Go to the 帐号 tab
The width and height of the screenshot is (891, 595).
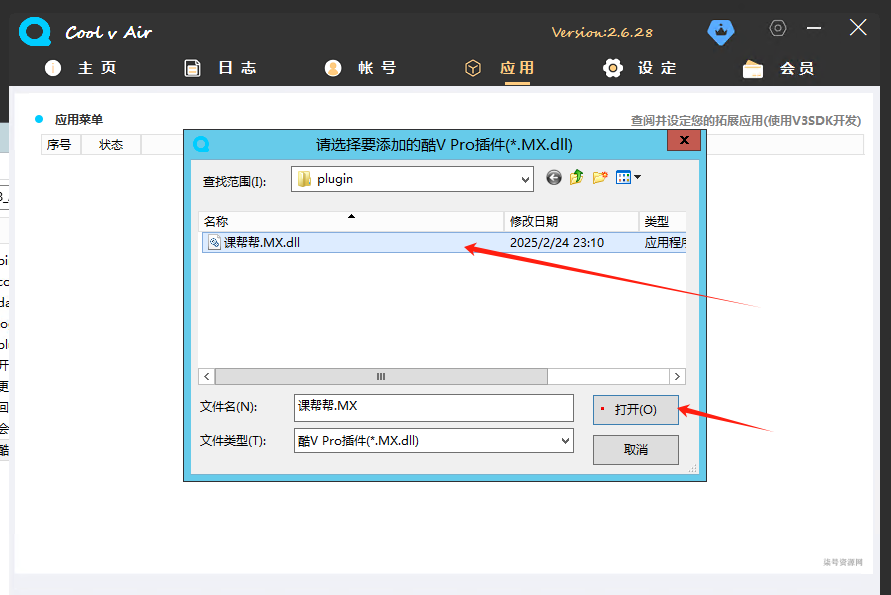pyautogui.click(x=361, y=68)
